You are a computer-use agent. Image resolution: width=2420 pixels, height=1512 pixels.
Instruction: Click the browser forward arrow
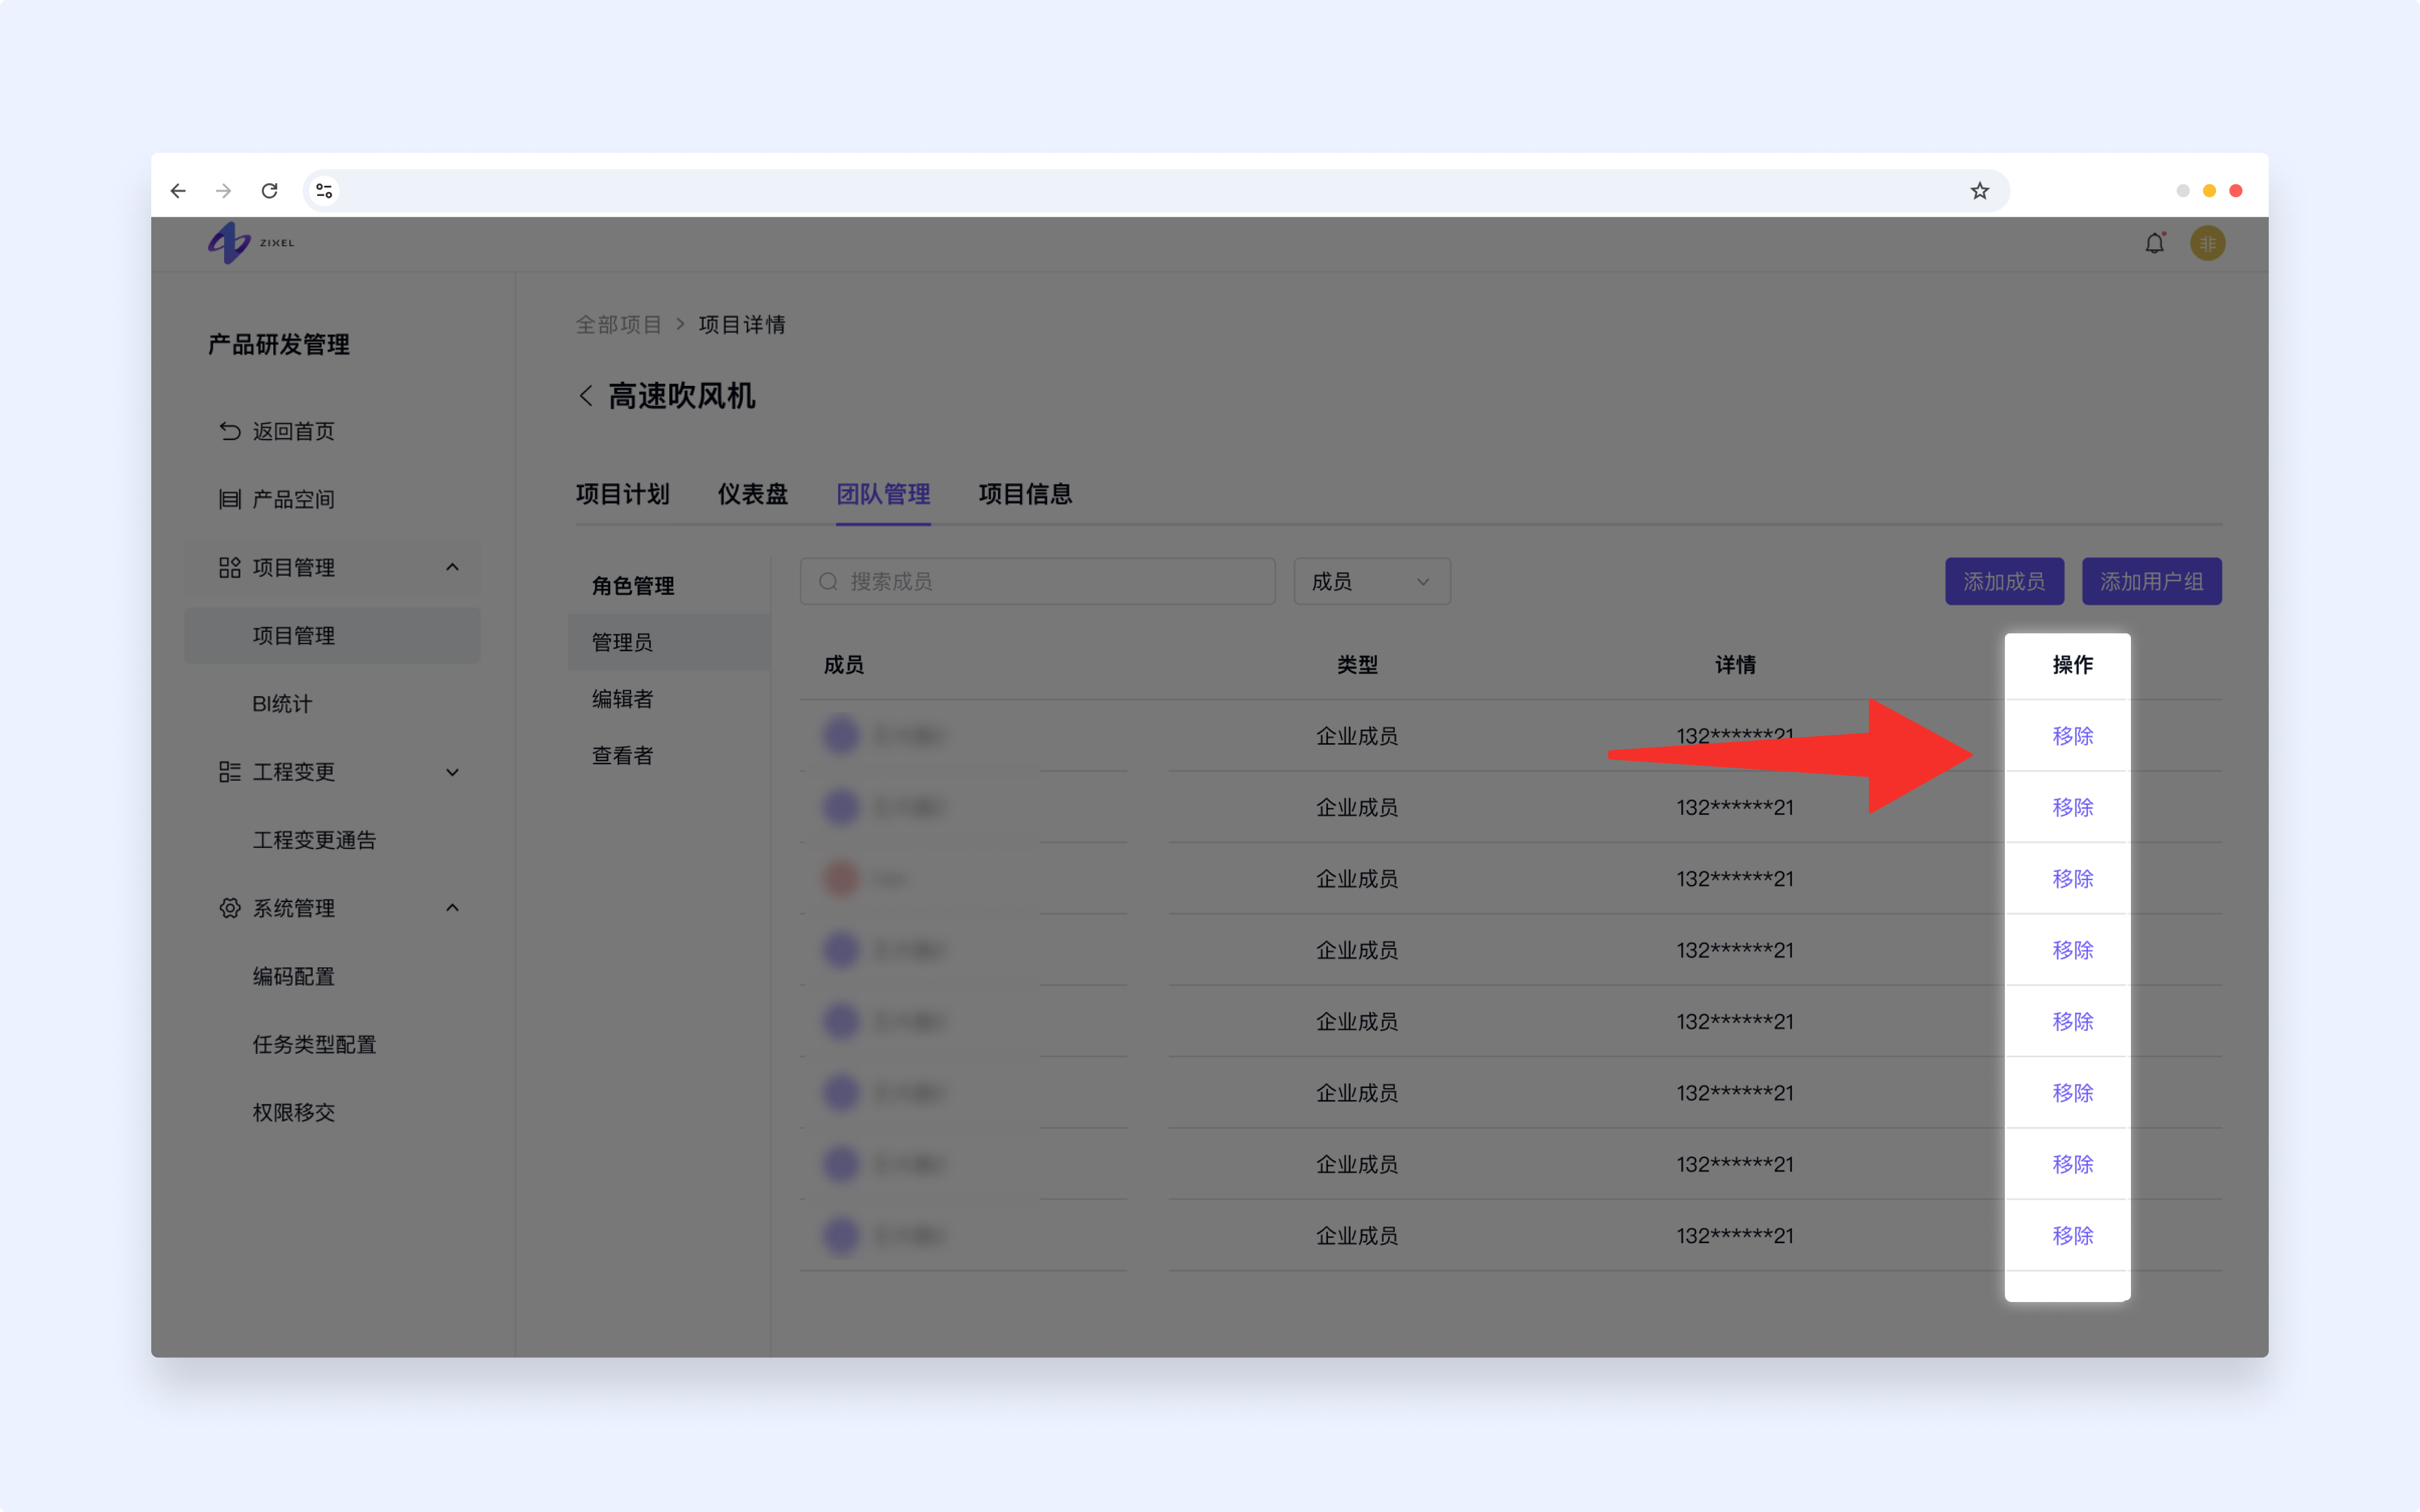pos(223,190)
